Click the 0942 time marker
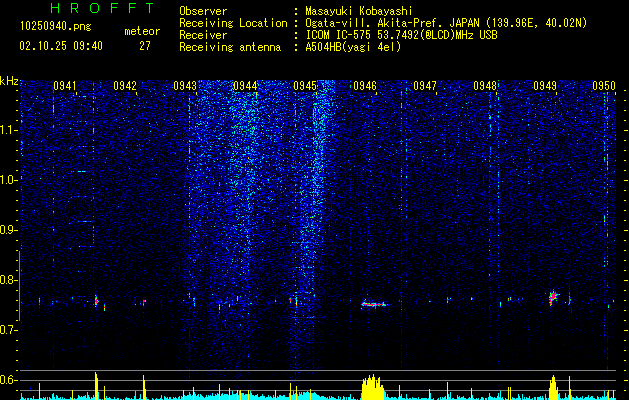 pyautogui.click(x=125, y=86)
